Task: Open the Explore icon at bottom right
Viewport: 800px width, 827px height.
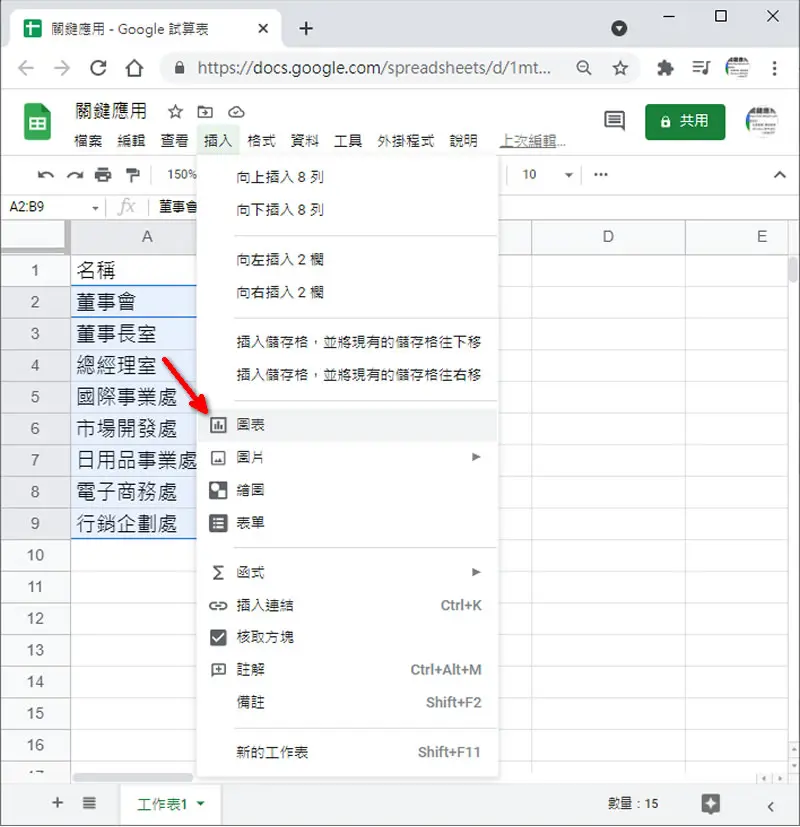Action: tap(710, 804)
